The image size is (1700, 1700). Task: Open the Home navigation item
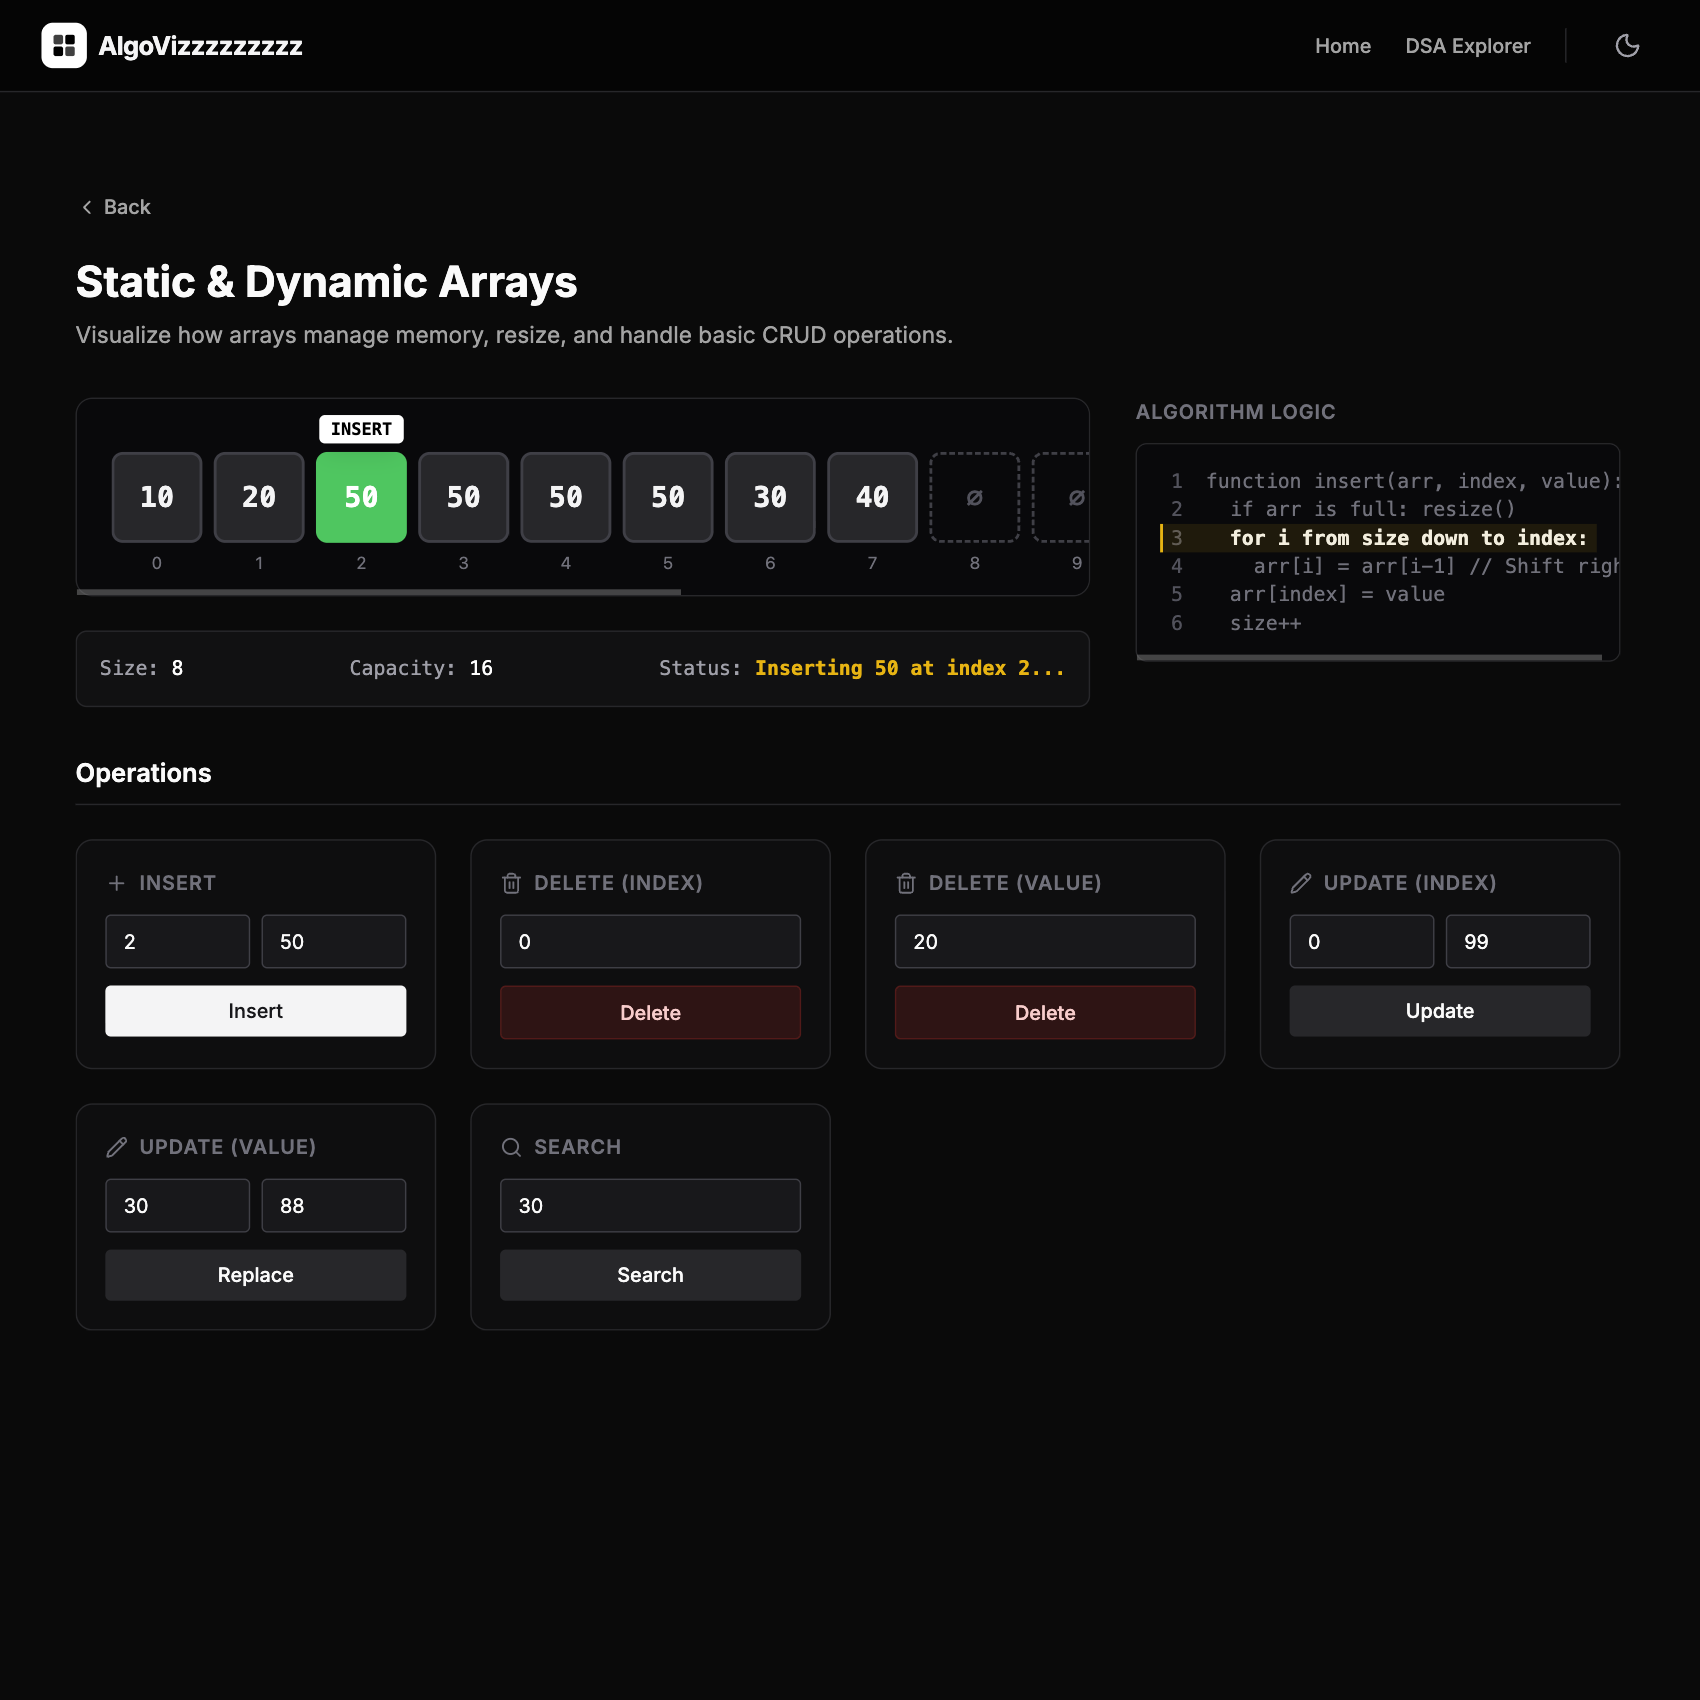(1342, 46)
